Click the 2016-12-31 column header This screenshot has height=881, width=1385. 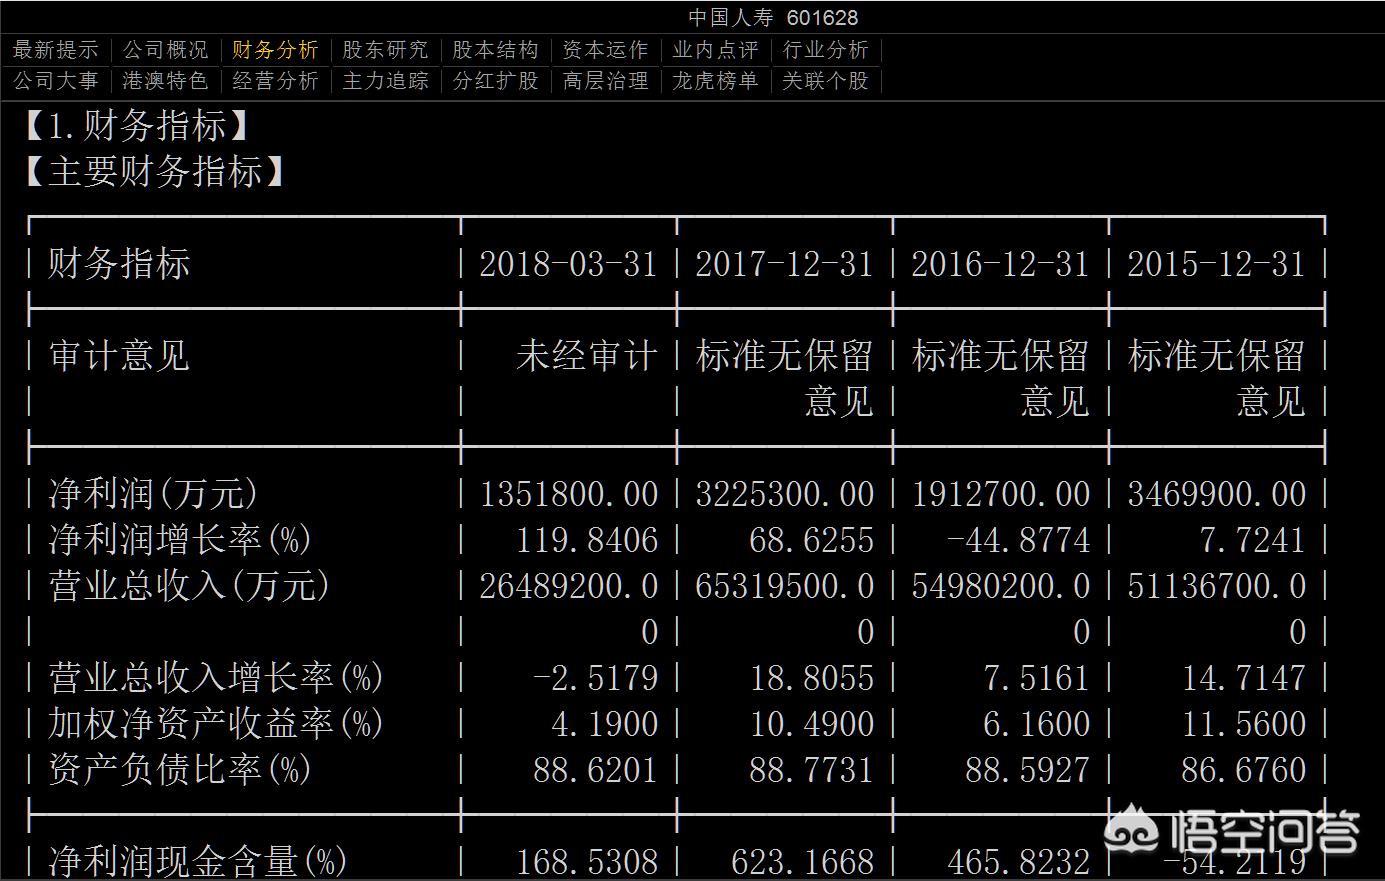1000,265
